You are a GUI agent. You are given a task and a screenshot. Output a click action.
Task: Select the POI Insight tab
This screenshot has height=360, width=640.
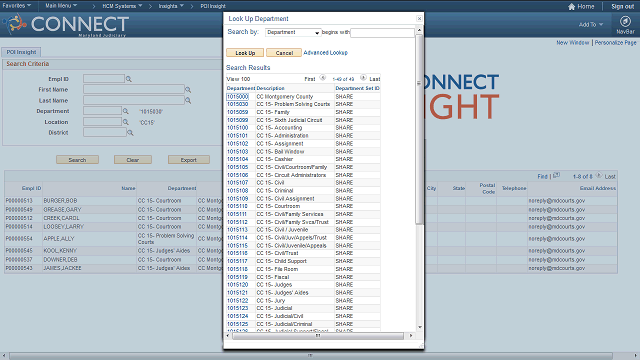tap(21, 52)
